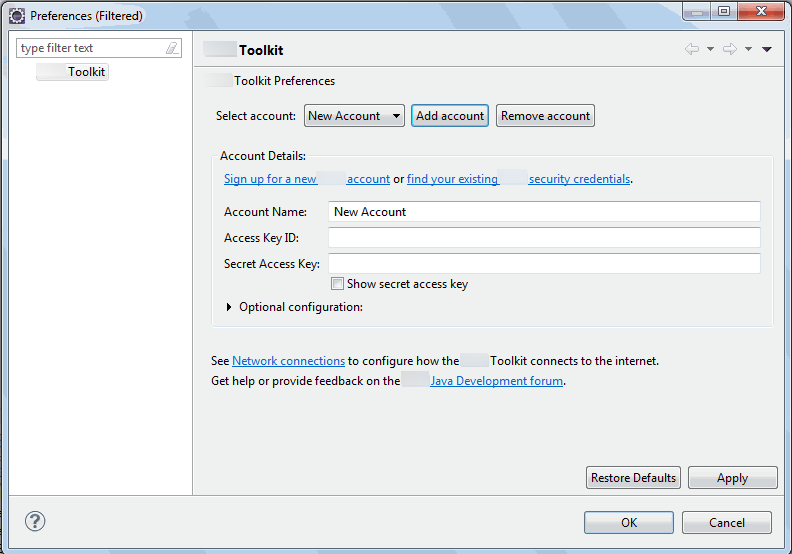Open the Network connections link
Image resolution: width=792 pixels, height=554 pixels.
289,361
